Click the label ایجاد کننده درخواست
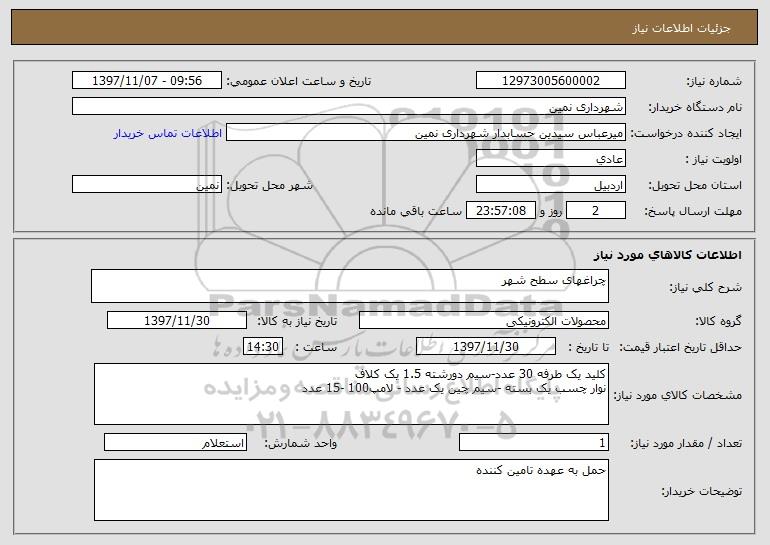 [x=686, y=134]
